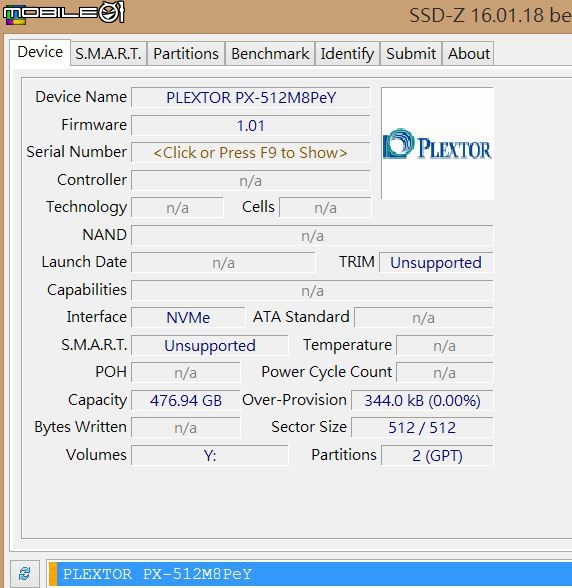The width and height of the screenshot is (572, 588).
Task: Reveal serial number via Click or Press F9
Action: tap(251, 153)
